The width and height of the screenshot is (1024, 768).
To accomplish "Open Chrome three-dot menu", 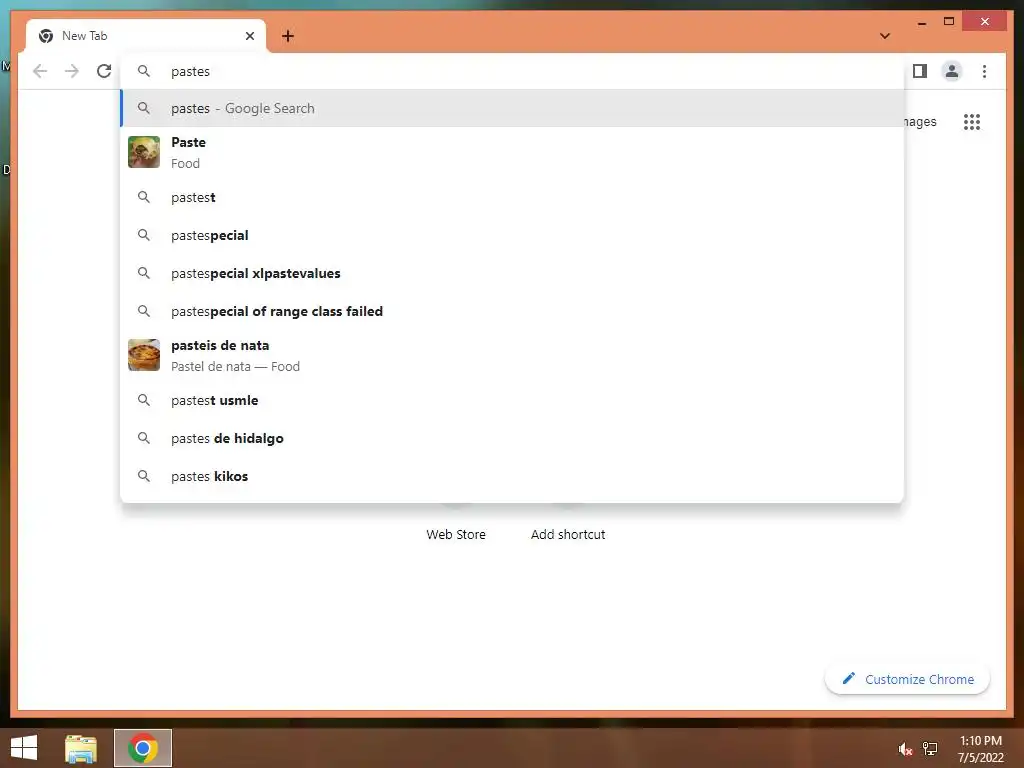I will (x=984, y=71).
